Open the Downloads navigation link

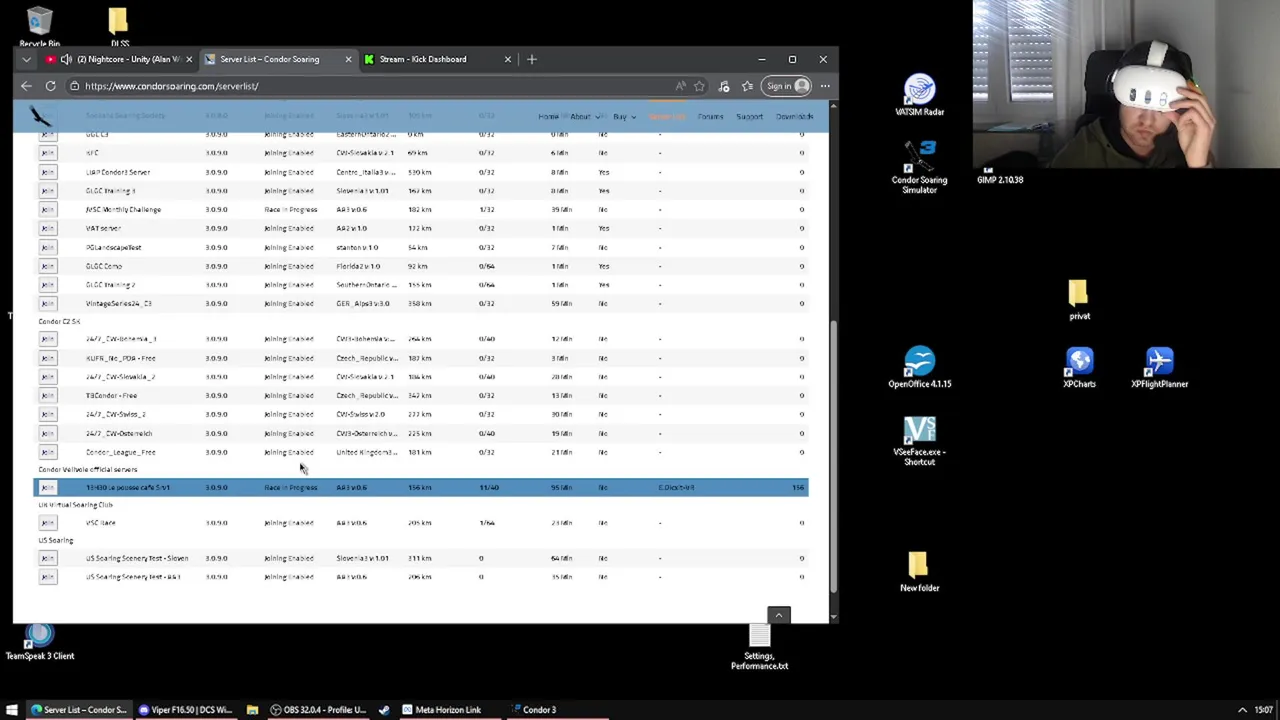click(794, 117)
